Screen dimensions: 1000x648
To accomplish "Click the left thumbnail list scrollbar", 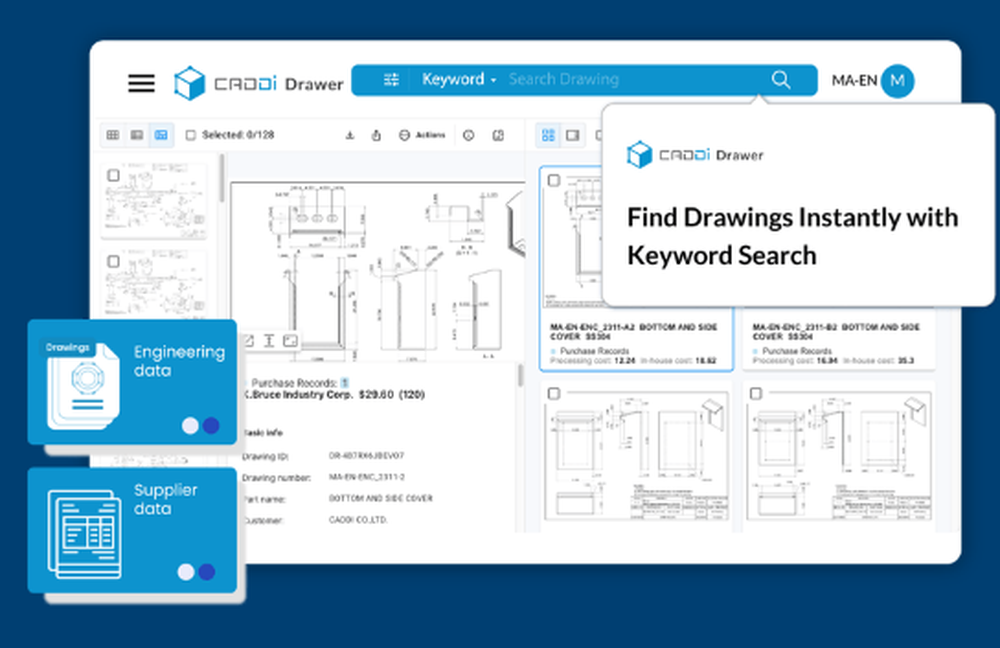I will 222,179.
